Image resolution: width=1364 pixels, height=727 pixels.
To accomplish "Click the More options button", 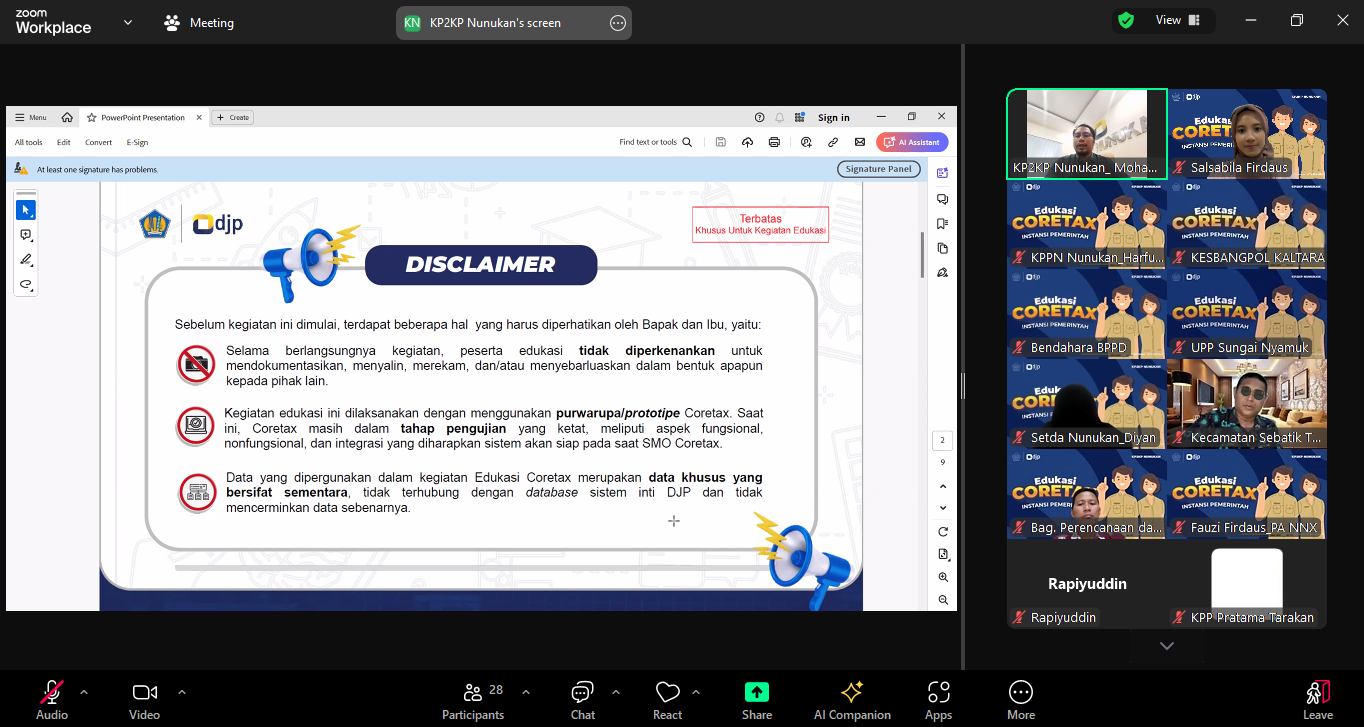I will (1020, 698).
